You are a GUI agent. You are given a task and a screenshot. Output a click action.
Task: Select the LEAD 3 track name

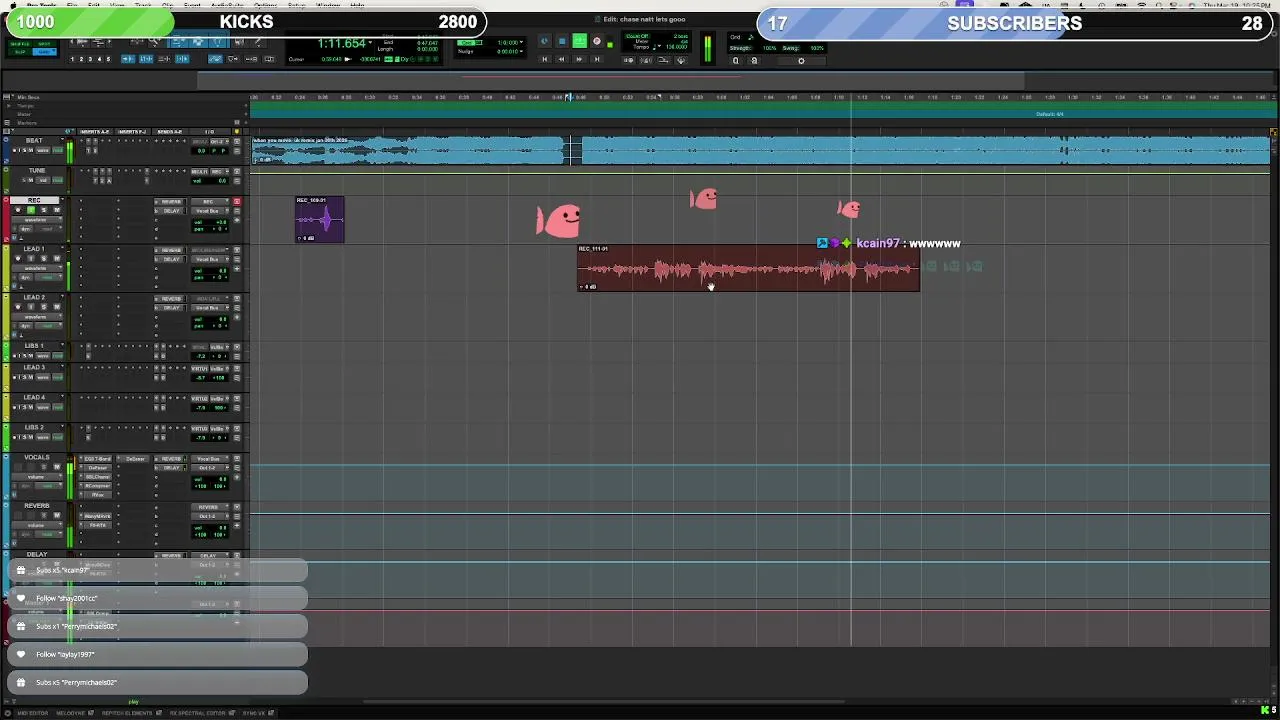[x=34, y=367]
